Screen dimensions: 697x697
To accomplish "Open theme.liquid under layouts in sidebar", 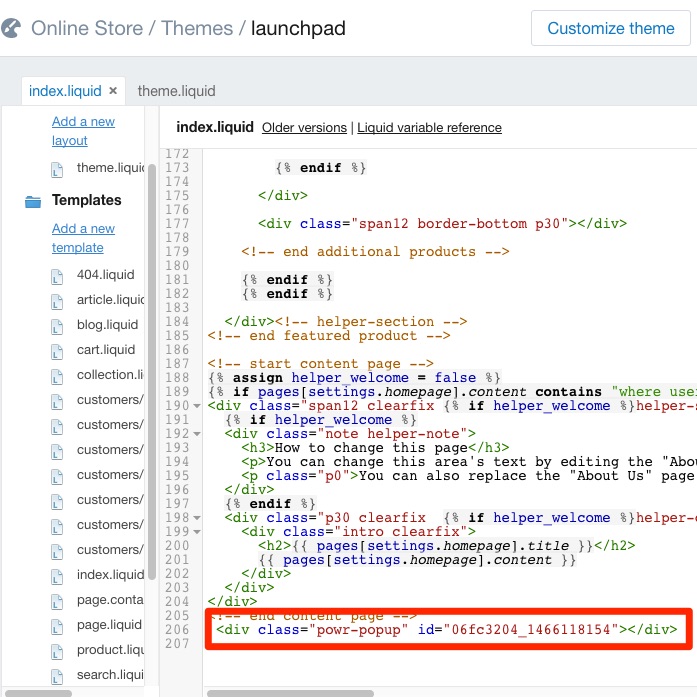I will pyautogui.click(x=110, y=168).
